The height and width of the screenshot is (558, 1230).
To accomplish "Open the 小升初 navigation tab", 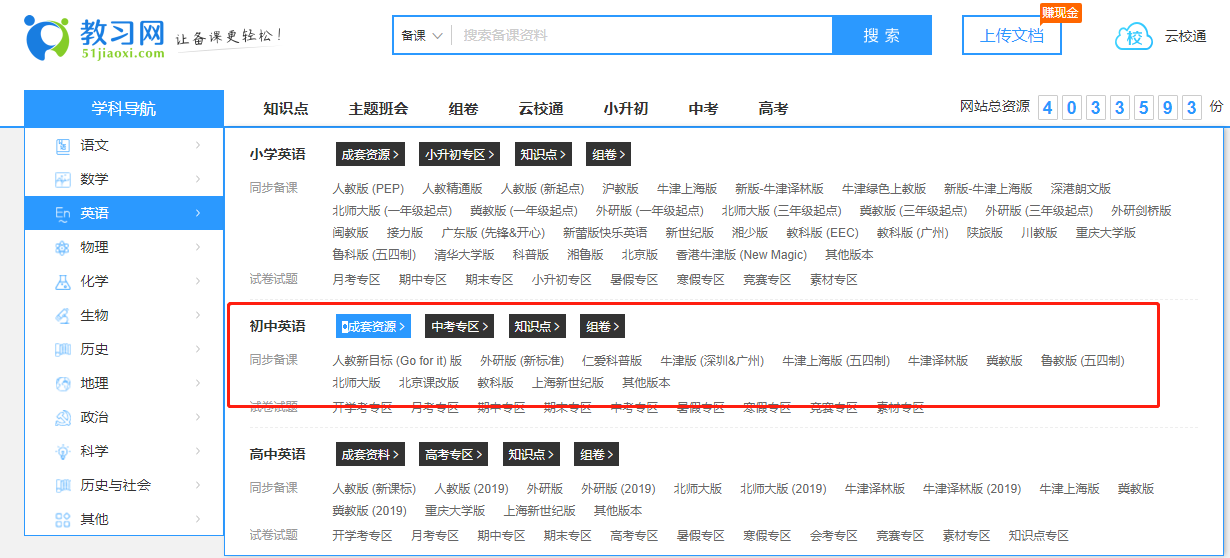I will coord(626,109).
